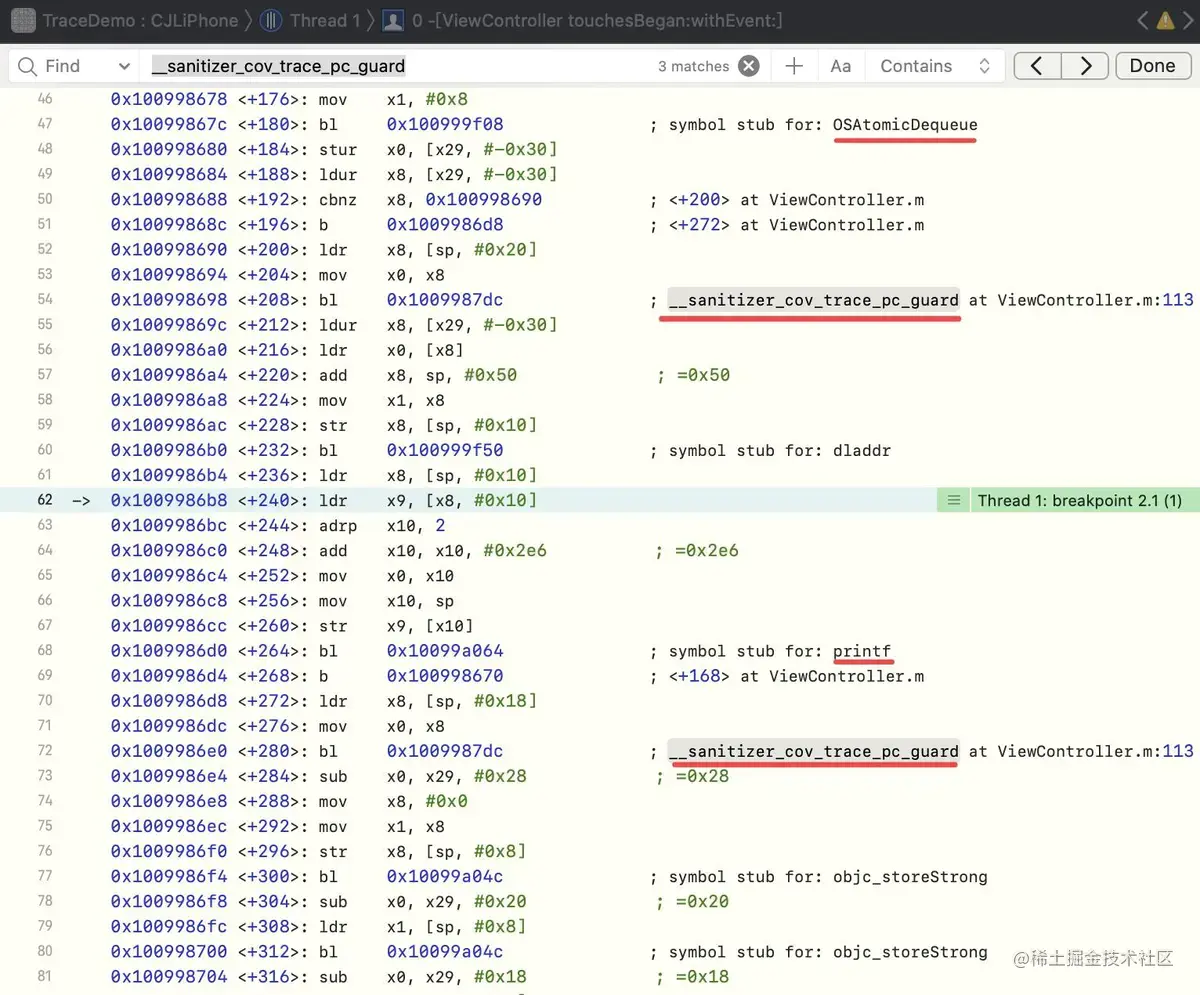Click the breakpoint annotation lines icon

point(954,500)
